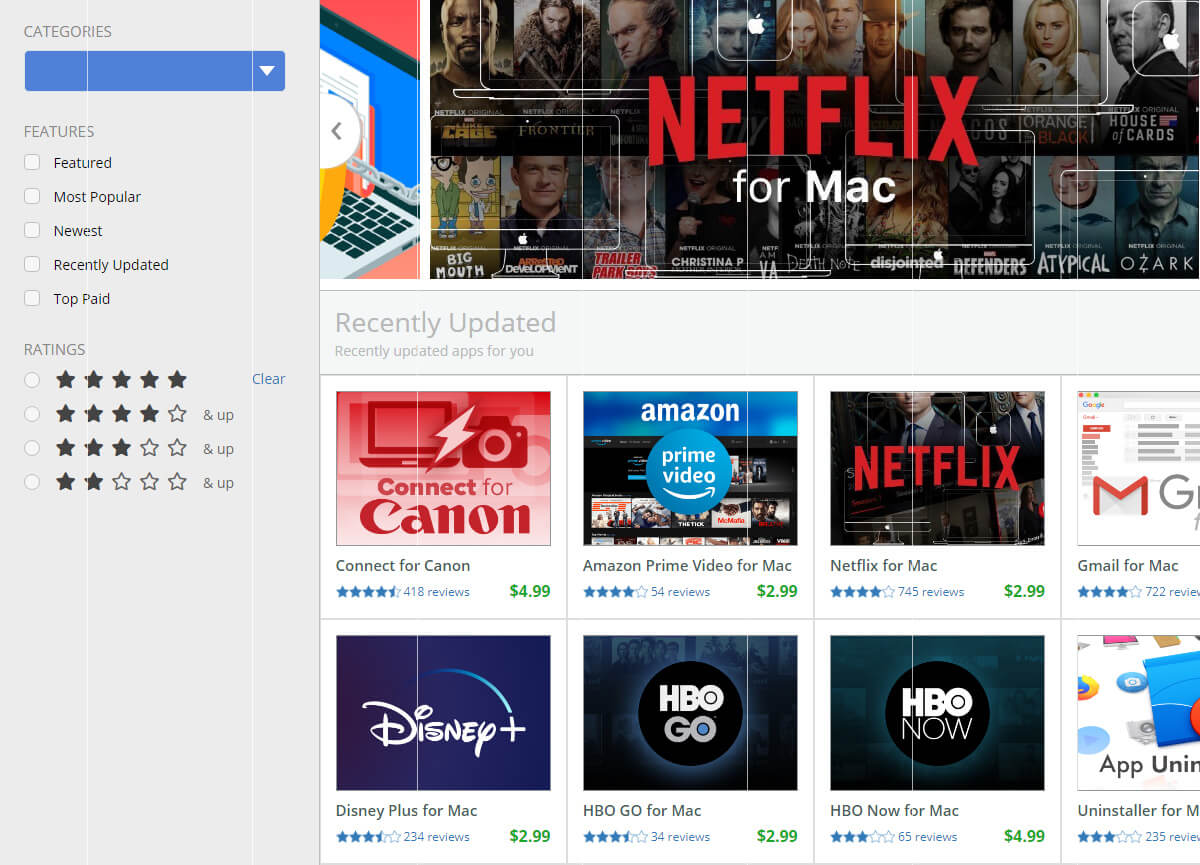
Task: Click the $2.99 price of Netflix for Mac
Action: [1024, 591]
